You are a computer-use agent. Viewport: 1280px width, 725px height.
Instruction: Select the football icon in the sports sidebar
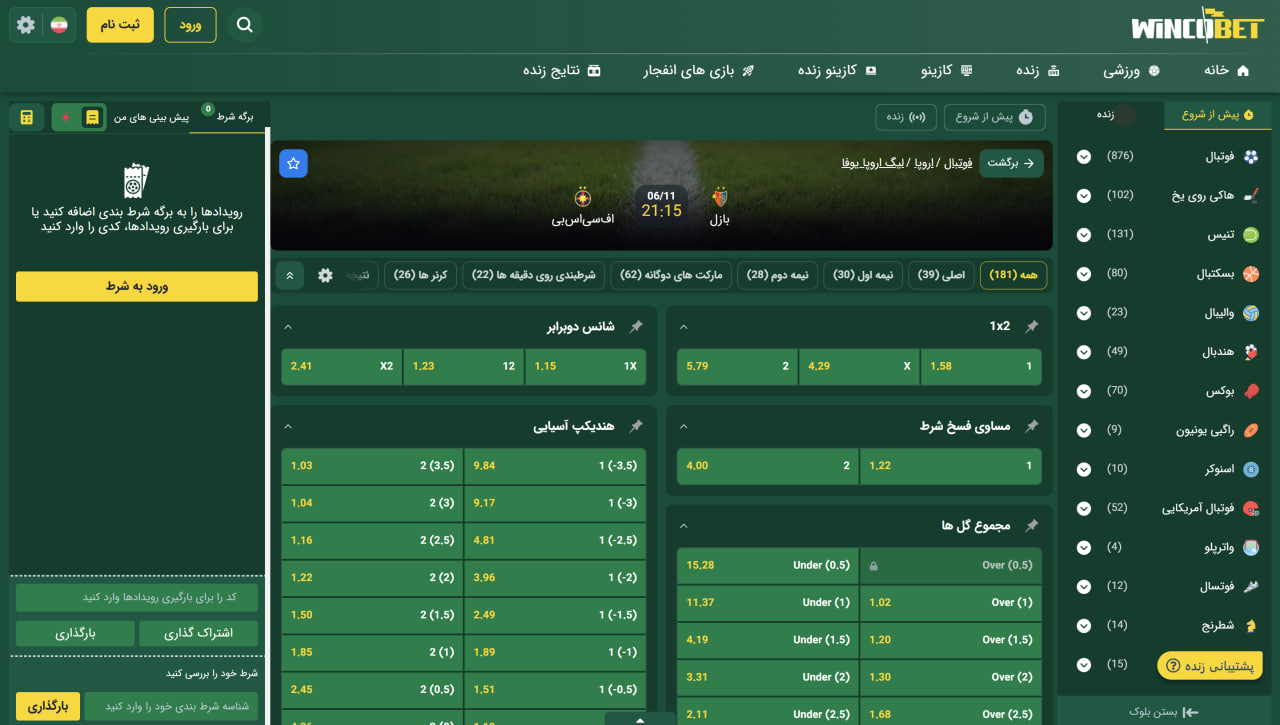[x=1252, y=156]
